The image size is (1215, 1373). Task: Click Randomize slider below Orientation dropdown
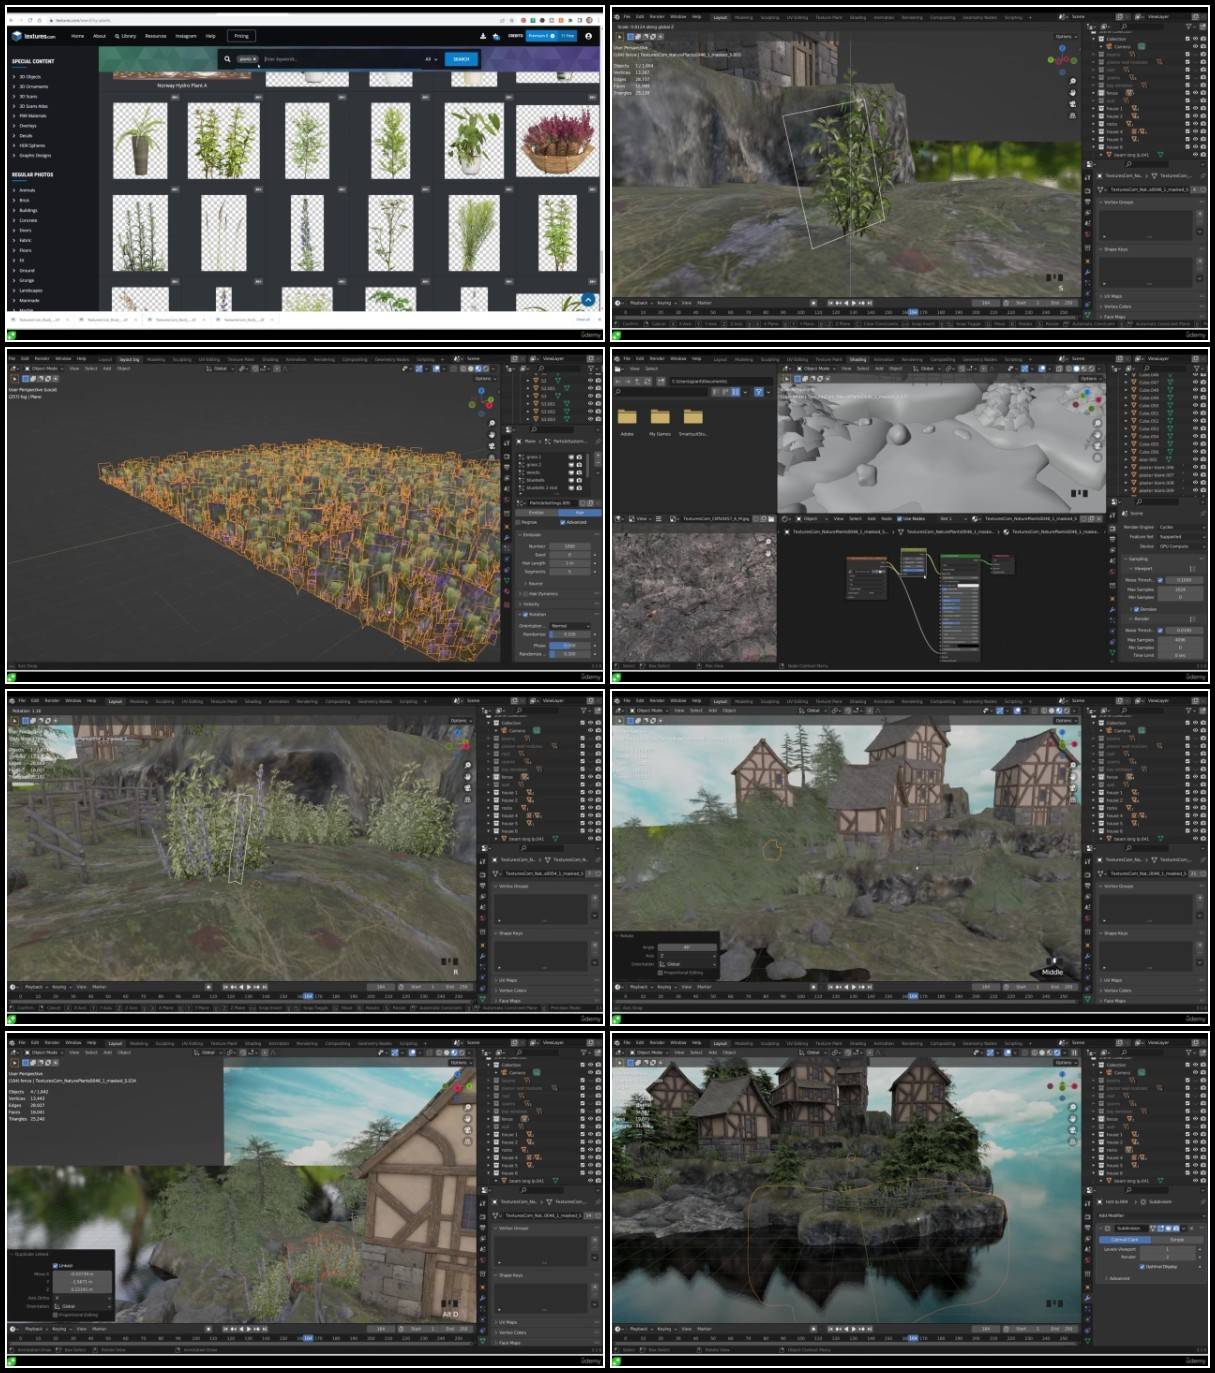[569, 634]
